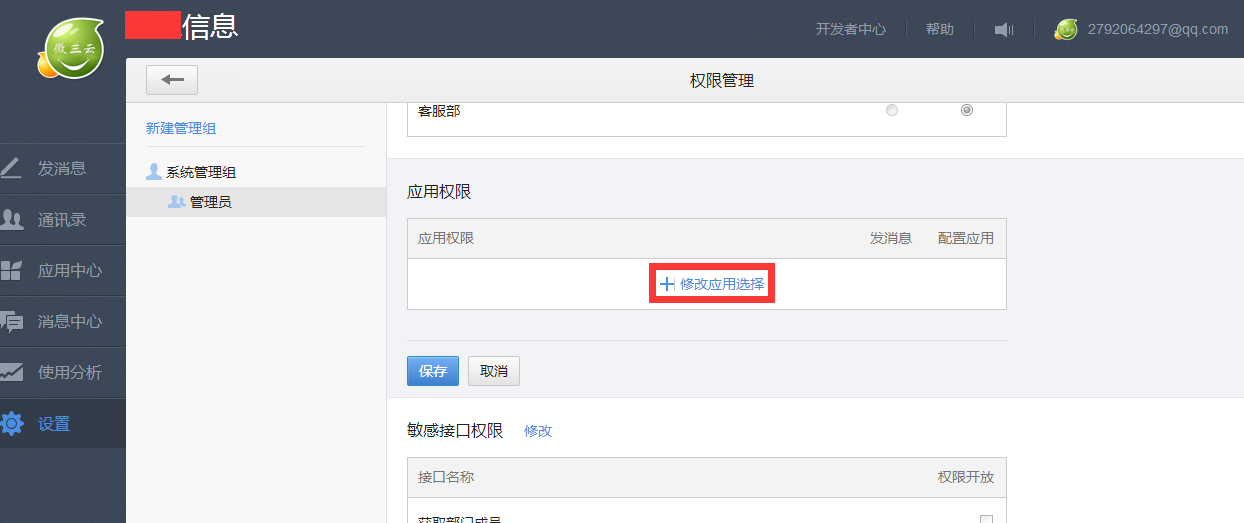This screenshot has width=1244, height=523.
Task: Click the group icon beside 管理员
Action: [176, 201]
